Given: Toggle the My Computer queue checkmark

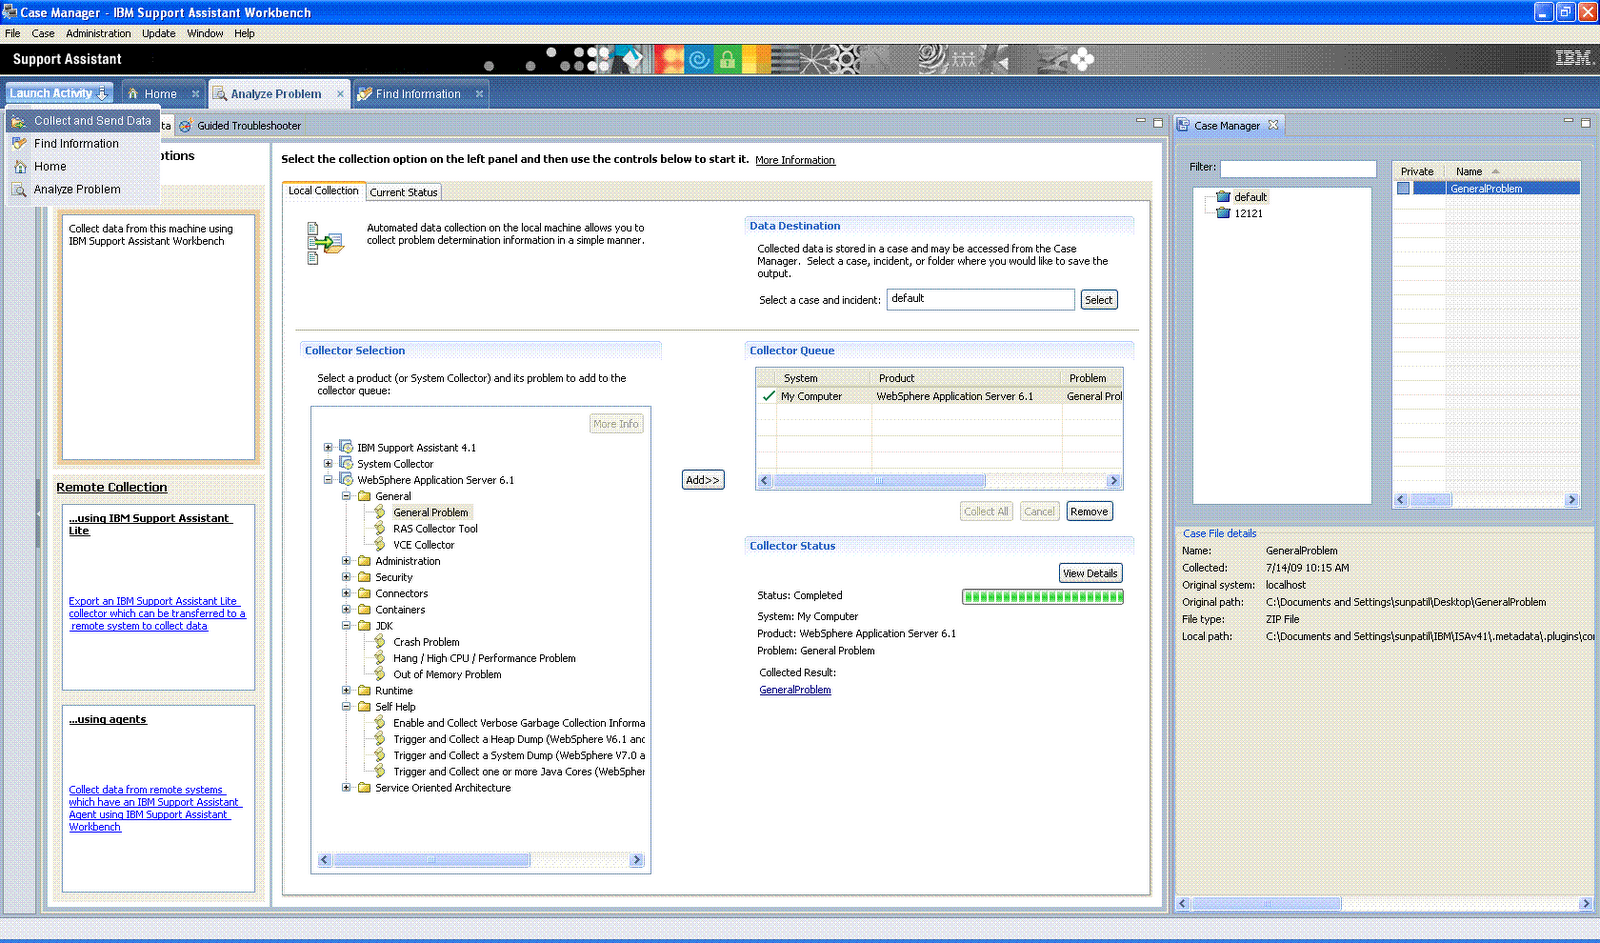Looking at the screenshot, I should 768,396.
